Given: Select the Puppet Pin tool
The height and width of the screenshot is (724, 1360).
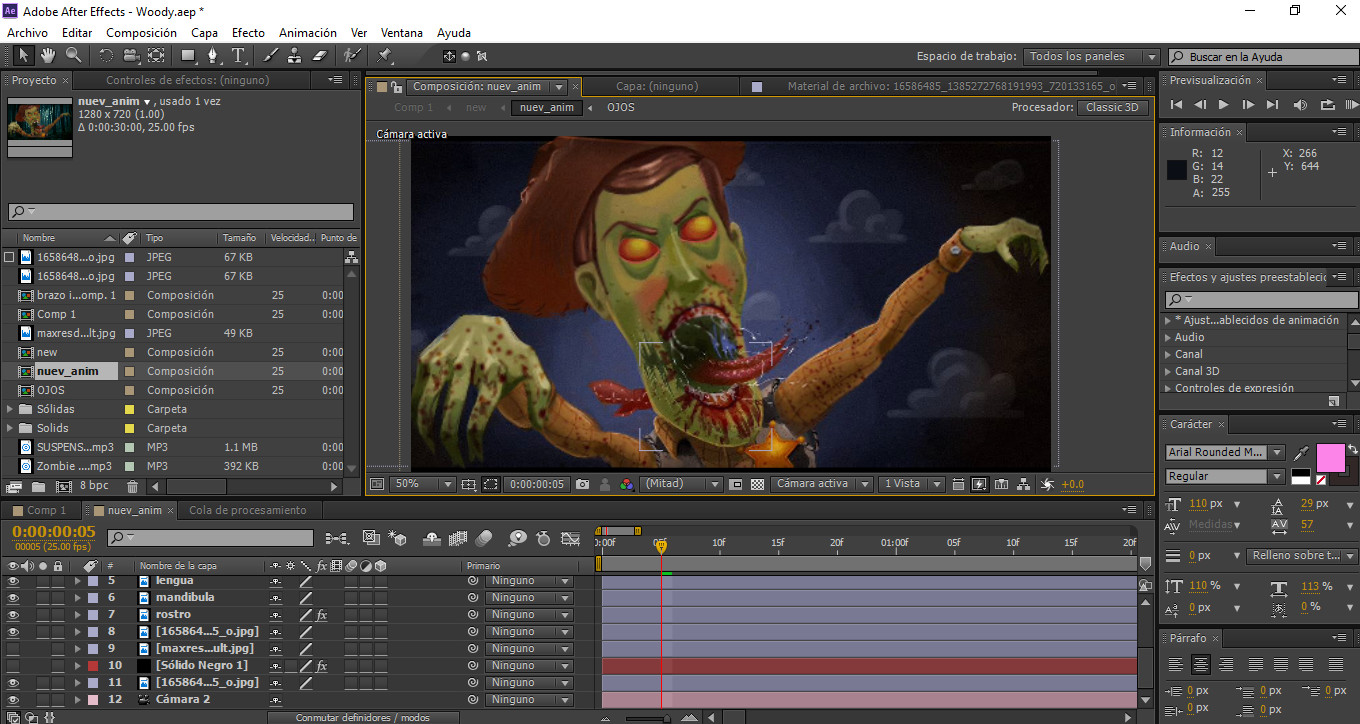Looking at the screenshot, I should [385, 55].
